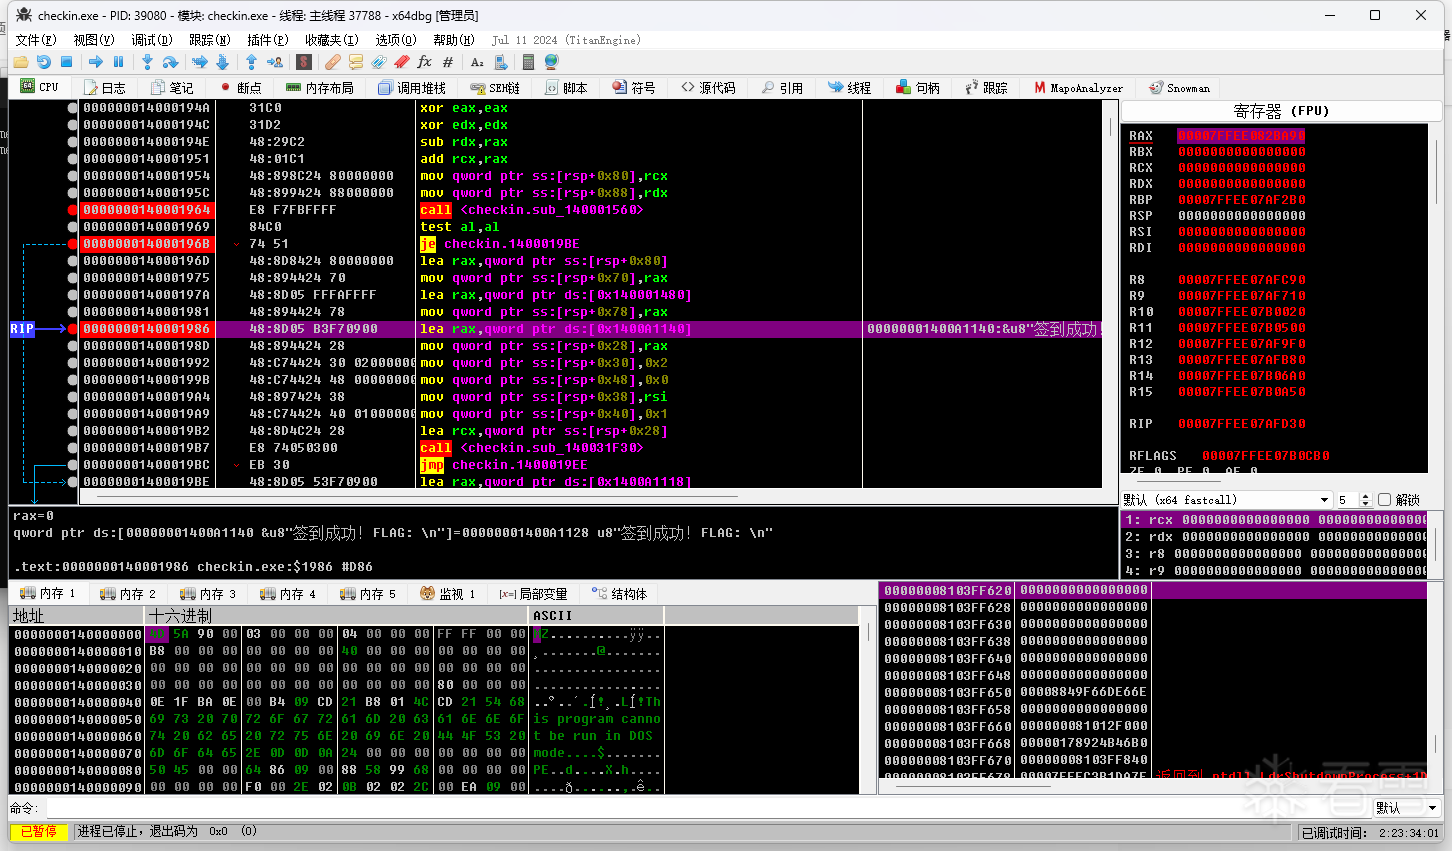Execute till return up-arrow icon

click(x=251, y=62)
